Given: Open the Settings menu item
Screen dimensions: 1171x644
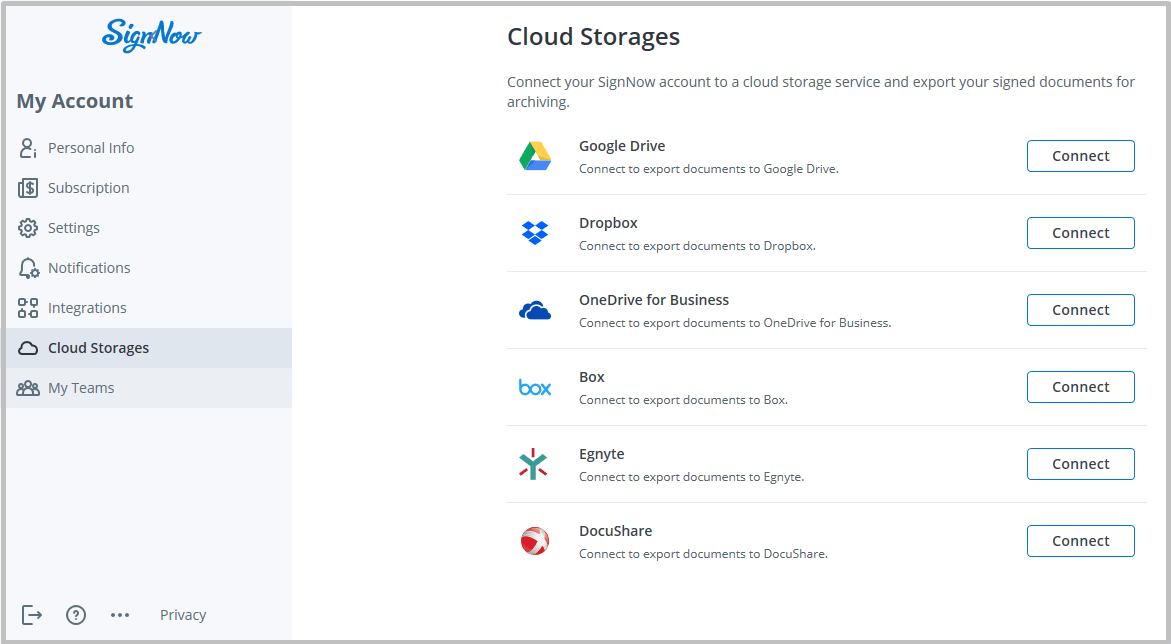Looking at the screenshot, I should click(x=148, y=228).
